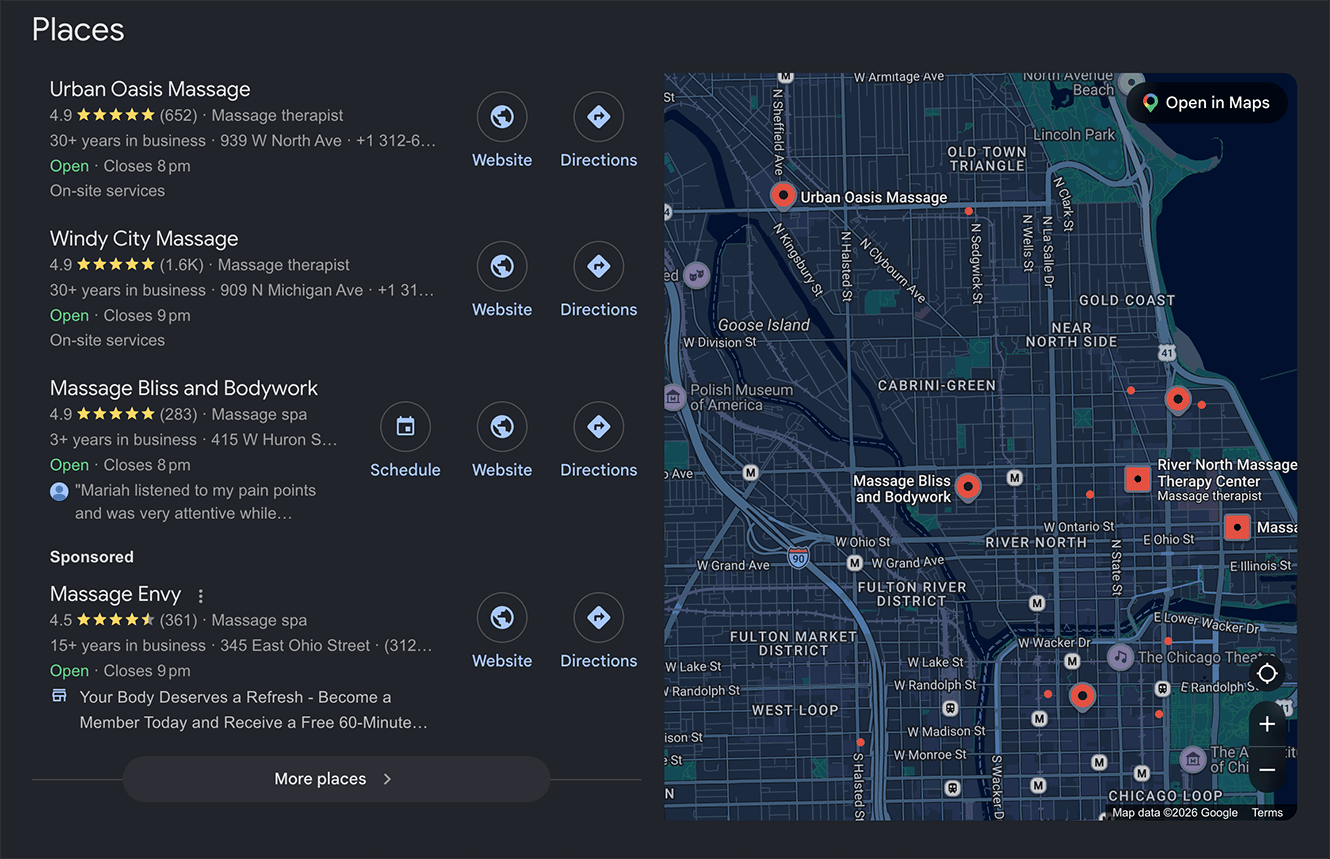
Task: Click Windy City 909 N Michigan Ave address
Action: (291, 290)
